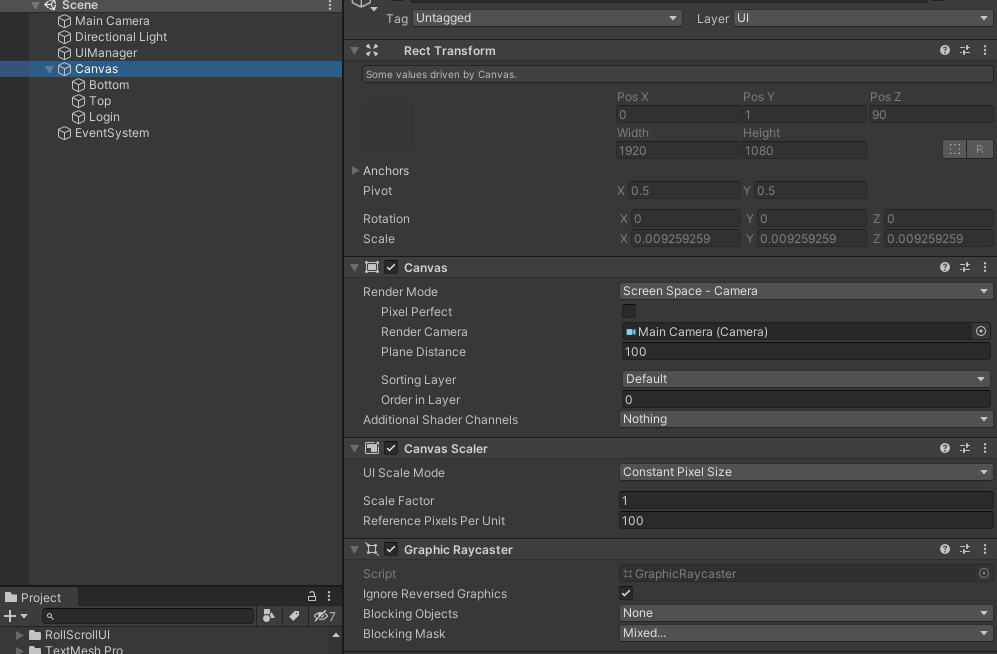Collapse the Canvas component foldout arrow
Screen dimensions: 997x654
354,268
